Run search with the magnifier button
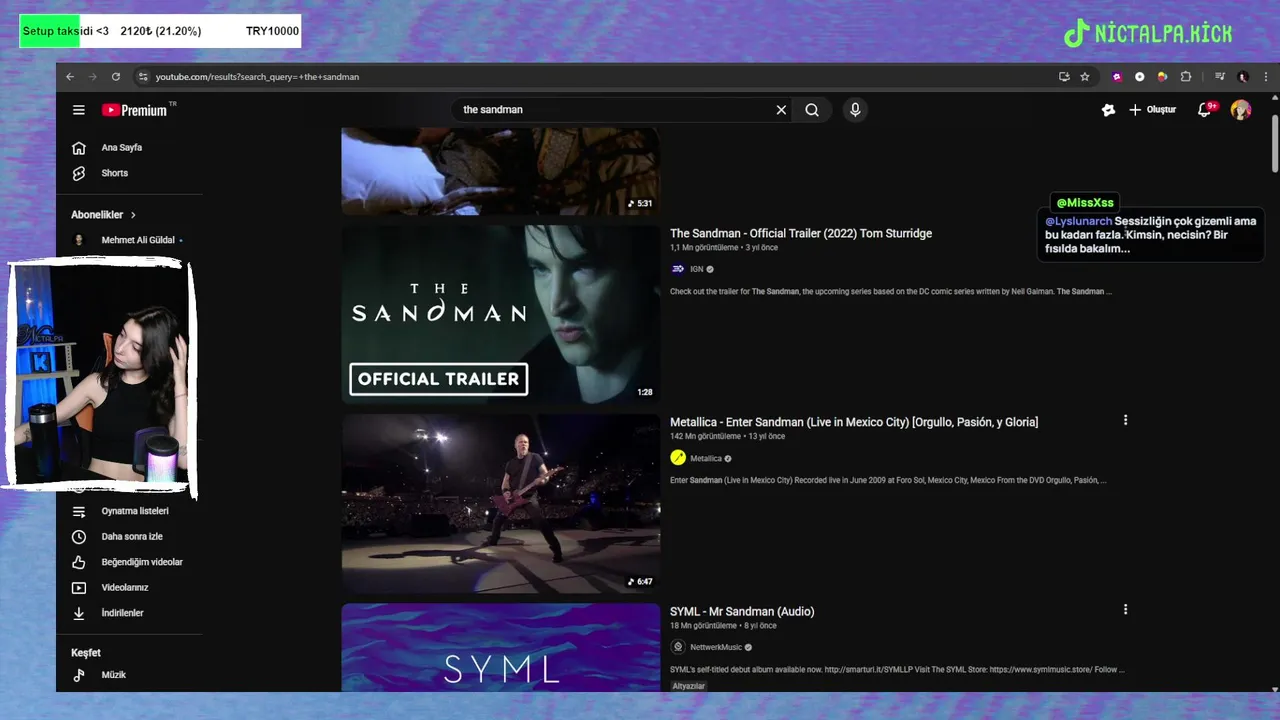1280x720 pixels. coord(812,110)
